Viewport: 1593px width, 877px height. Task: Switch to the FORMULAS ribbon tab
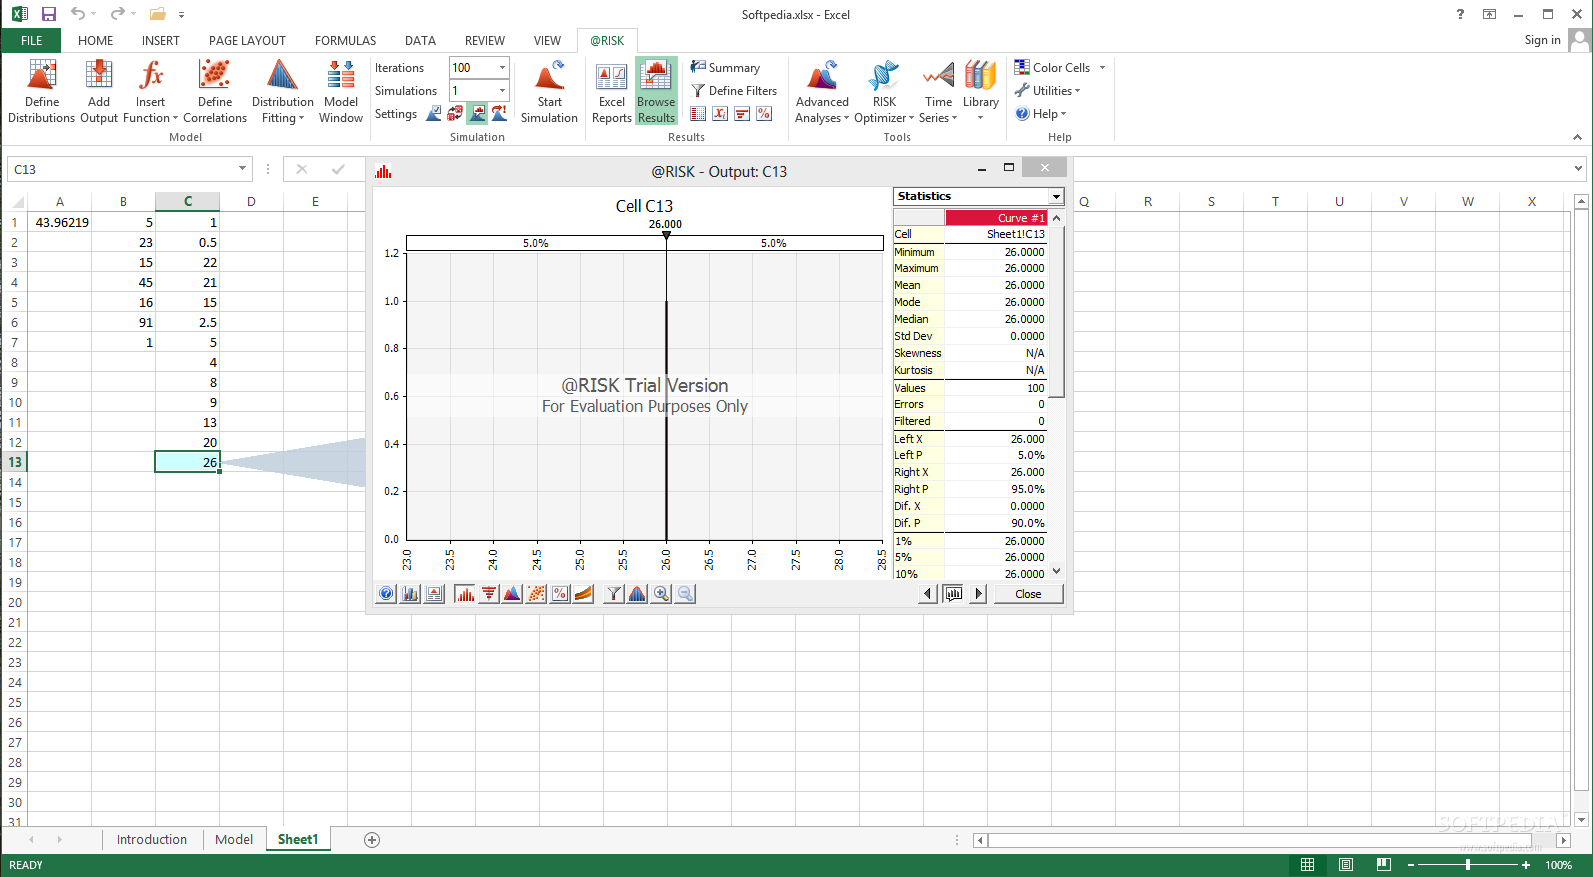coord(345,40)
